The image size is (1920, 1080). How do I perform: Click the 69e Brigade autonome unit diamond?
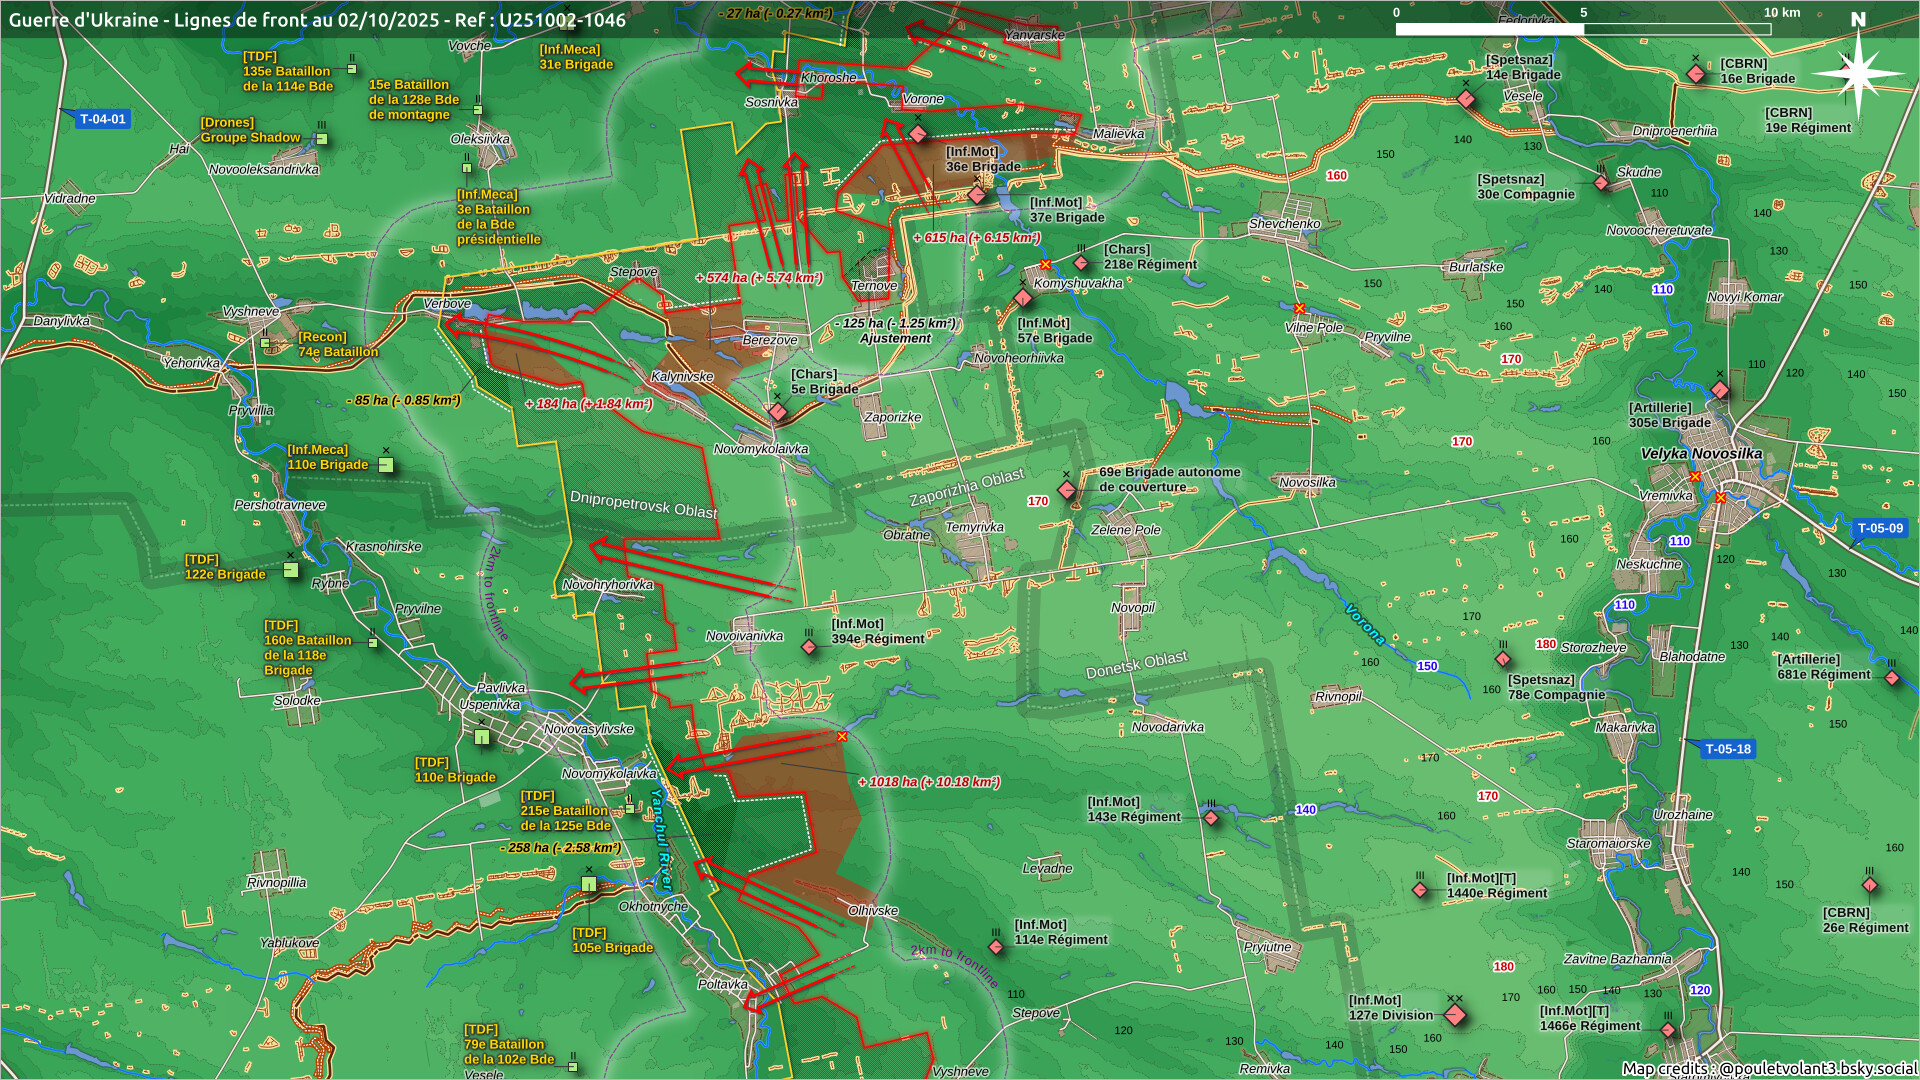1067,489
